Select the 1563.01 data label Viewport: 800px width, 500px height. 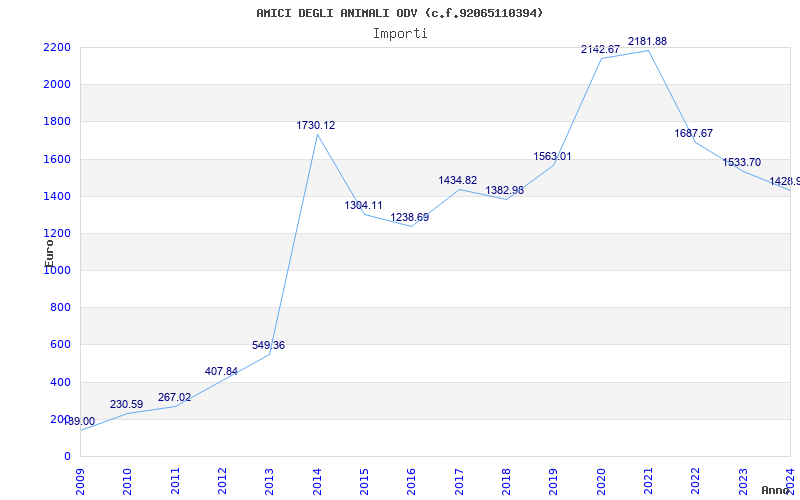click(553, 157)
